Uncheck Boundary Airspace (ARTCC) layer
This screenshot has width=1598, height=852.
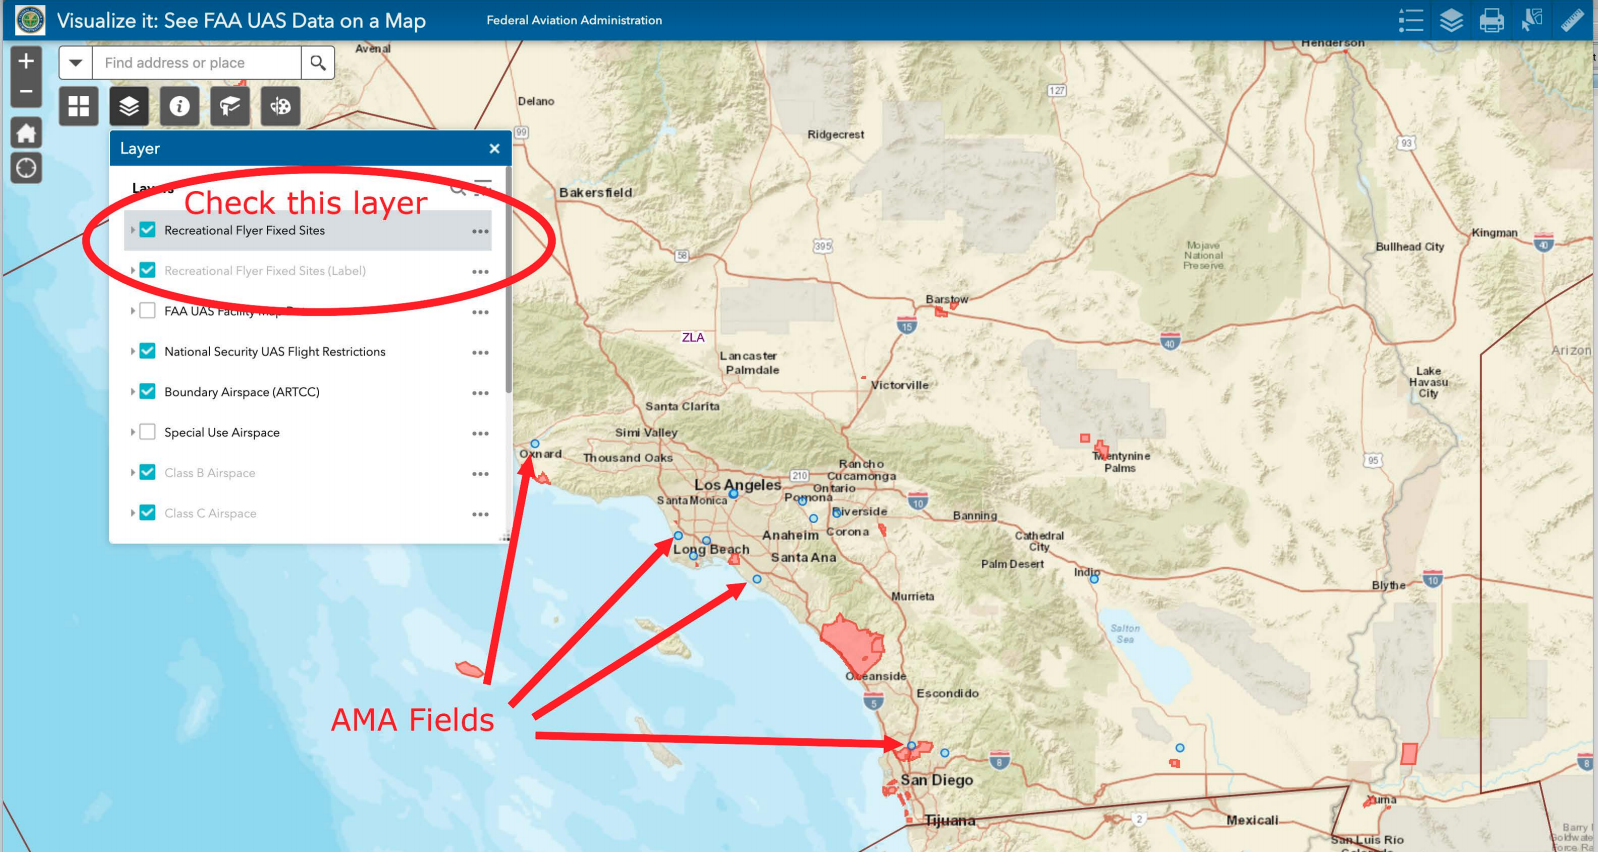147,392
